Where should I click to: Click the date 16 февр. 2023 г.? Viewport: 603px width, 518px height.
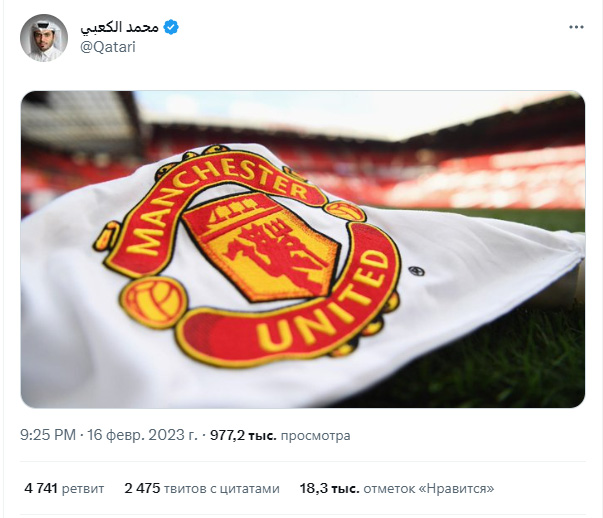142,435
